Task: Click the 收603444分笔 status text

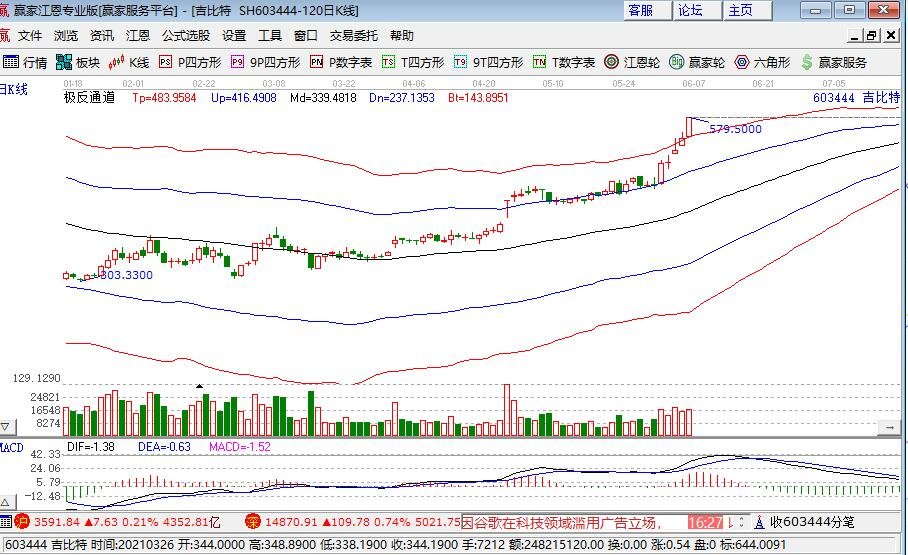Action: coord(812,522)
